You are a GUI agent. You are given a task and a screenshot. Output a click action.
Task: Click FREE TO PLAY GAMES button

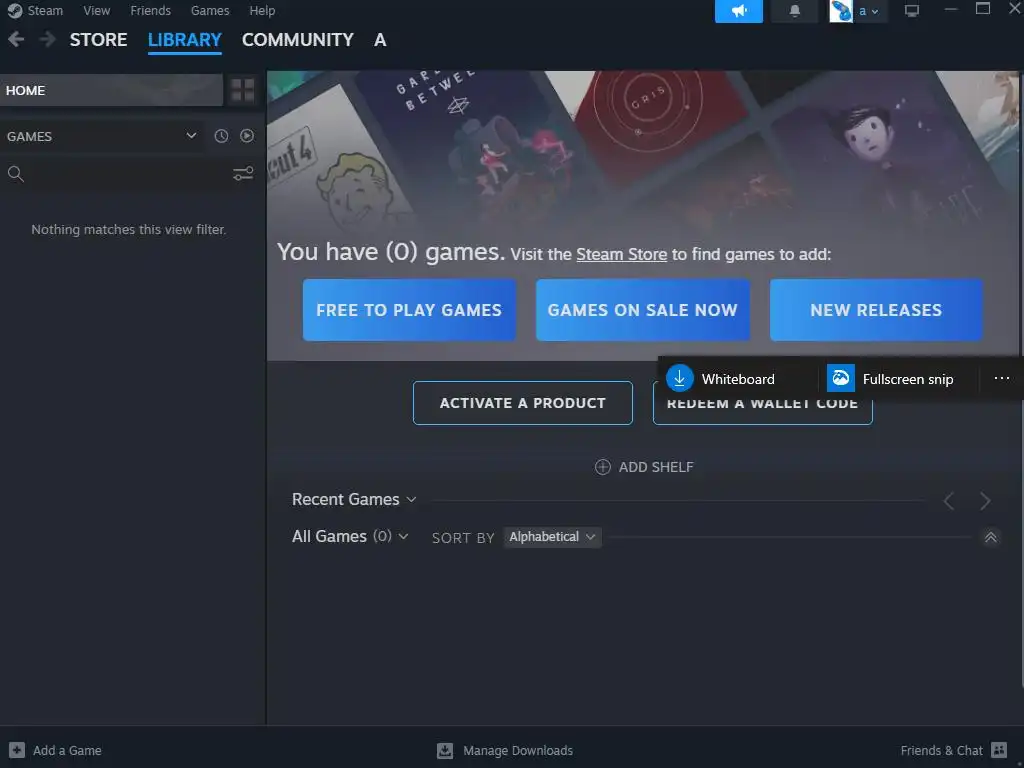409,310
